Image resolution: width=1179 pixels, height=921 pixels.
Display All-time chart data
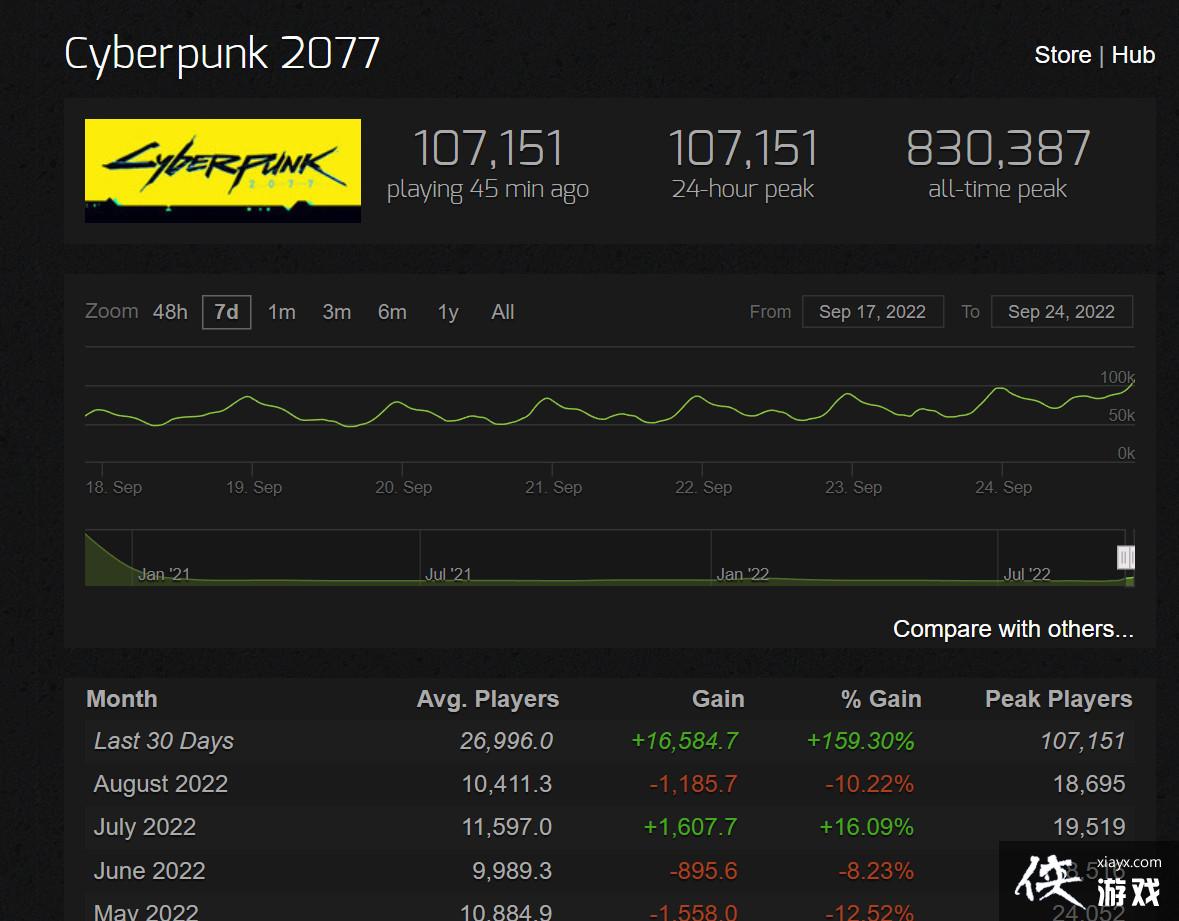coord(502,312)
